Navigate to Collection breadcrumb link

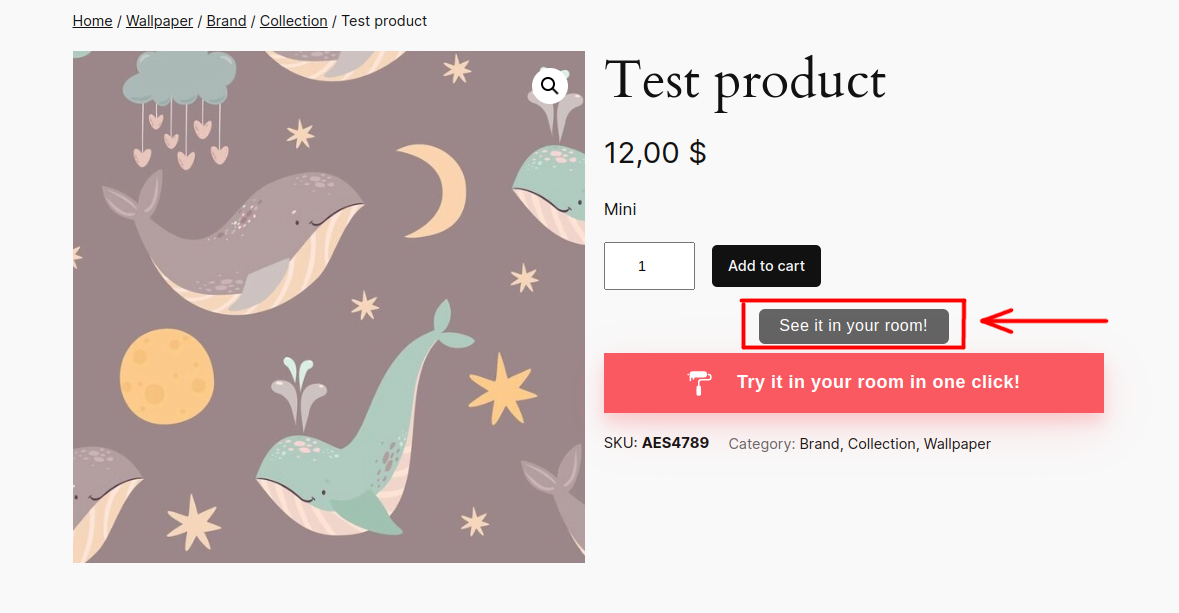[x=293, y=21]
